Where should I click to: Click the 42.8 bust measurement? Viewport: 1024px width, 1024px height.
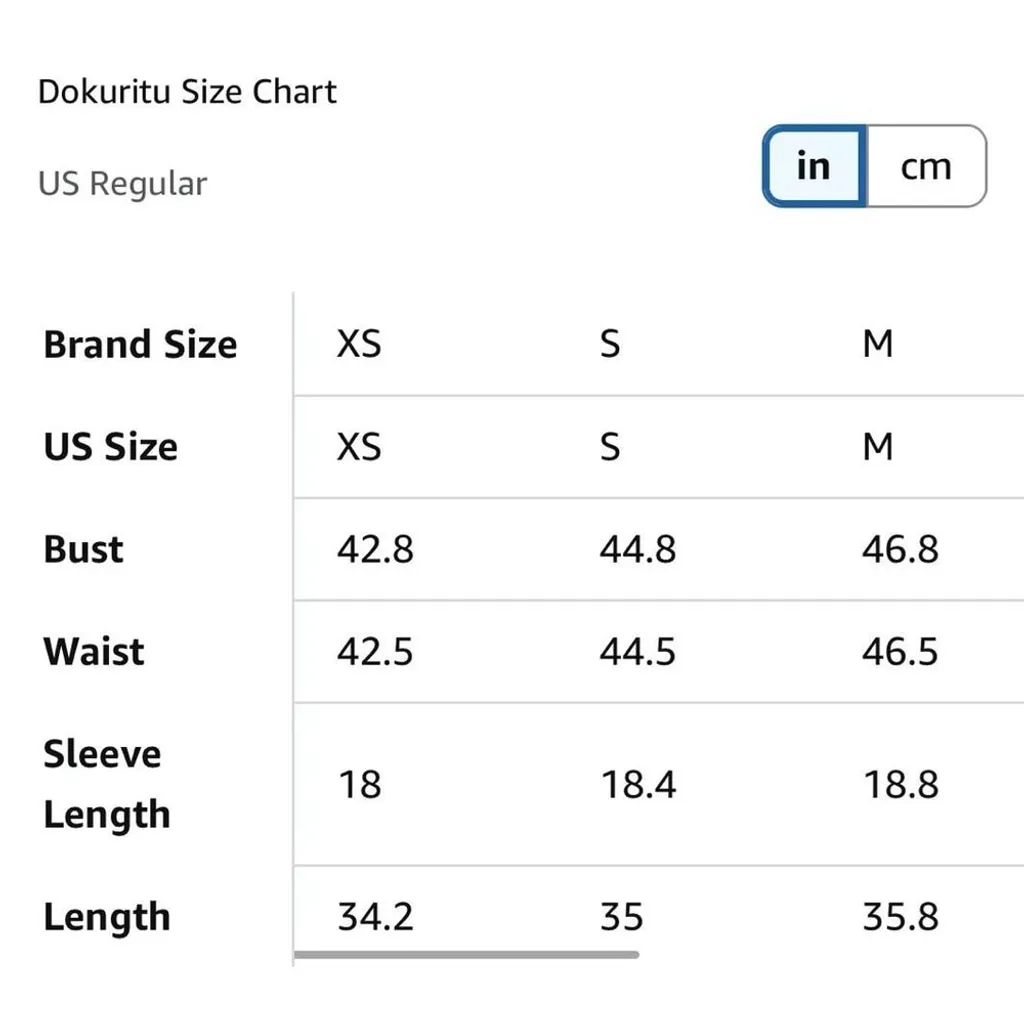coord(375,550)
